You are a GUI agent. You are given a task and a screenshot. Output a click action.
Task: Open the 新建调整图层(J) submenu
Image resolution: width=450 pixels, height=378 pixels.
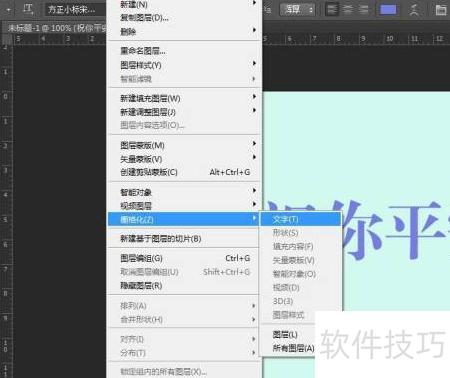tap(184, 112)
